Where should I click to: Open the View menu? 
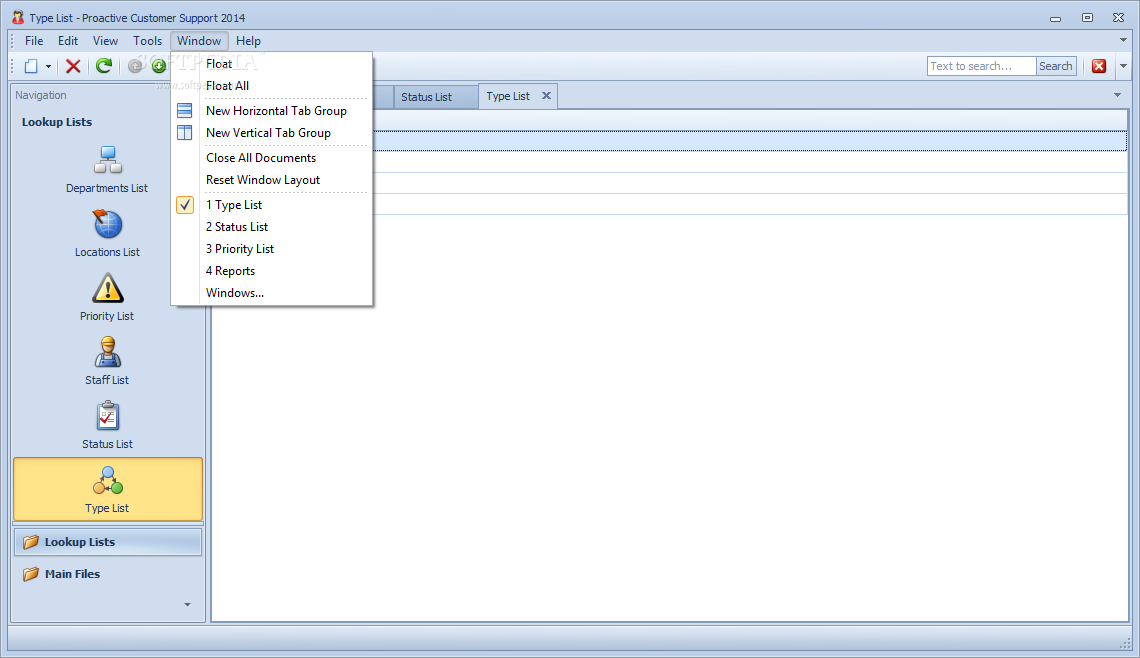(105, 41)
